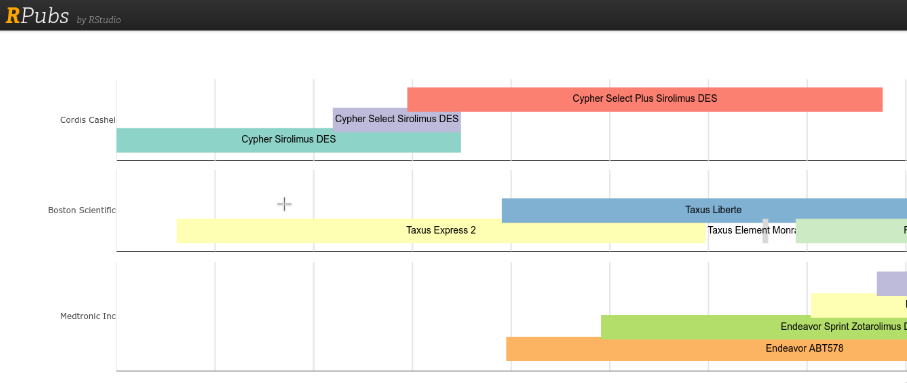Click the Cordis Cashel row label
The image size is (907, 383).
click(88, 120)
